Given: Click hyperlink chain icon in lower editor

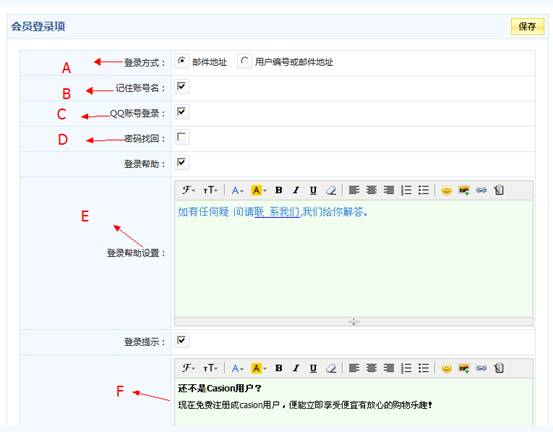Looking at the screenshot, I should tap(481, 368).
